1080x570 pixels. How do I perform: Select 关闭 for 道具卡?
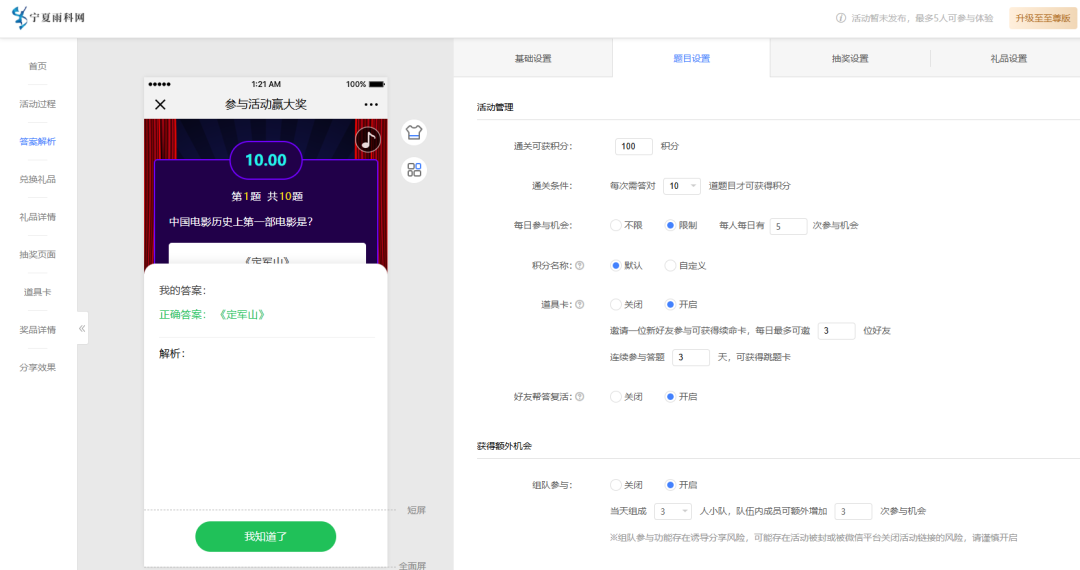[x=626, y=304]
